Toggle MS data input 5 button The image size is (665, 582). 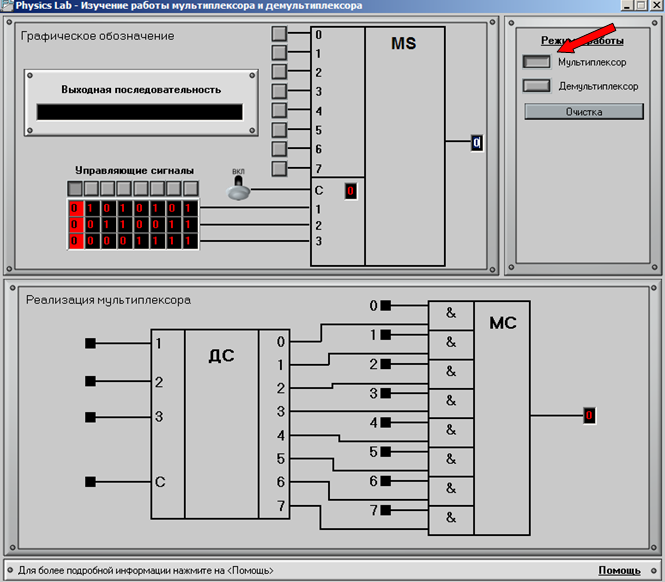[x=279, y=130]
